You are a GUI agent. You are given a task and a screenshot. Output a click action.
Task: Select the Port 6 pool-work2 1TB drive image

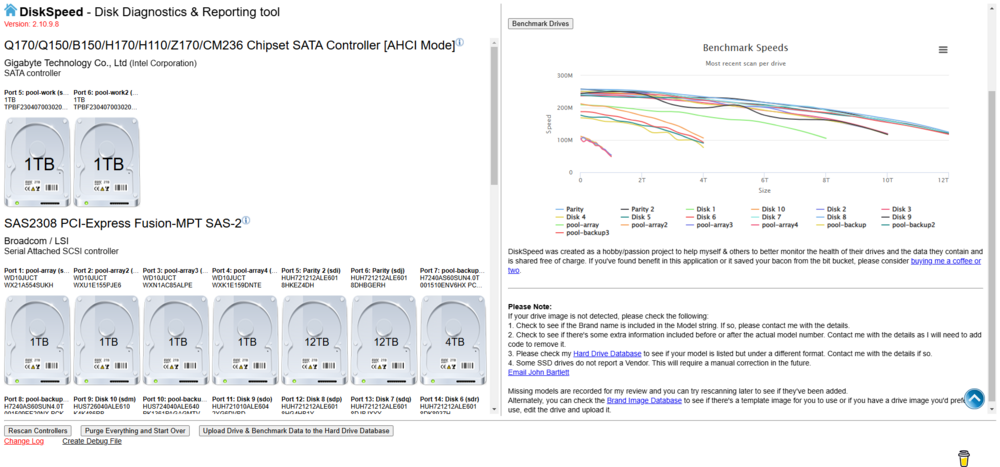coord(108,162)
